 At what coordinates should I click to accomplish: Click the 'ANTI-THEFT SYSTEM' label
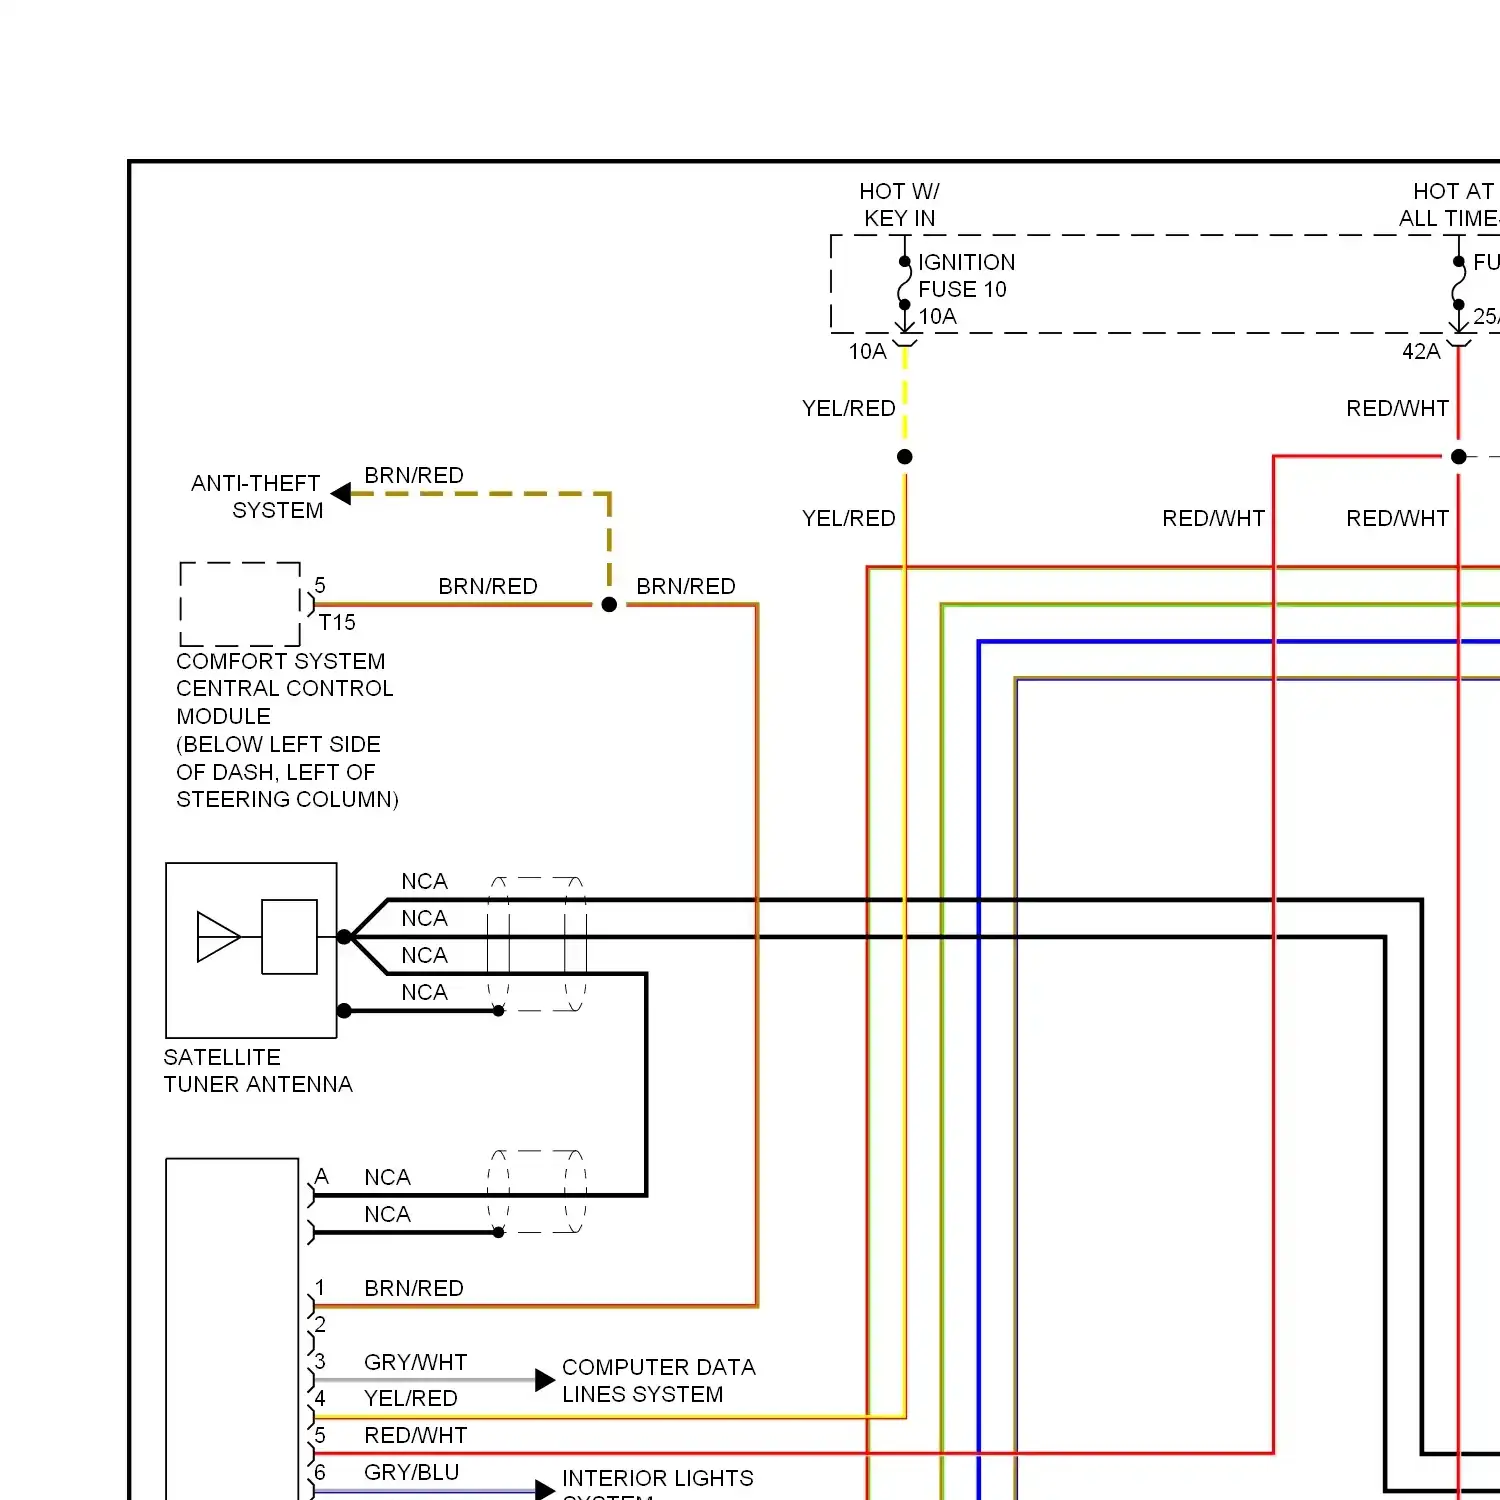(x=257, y=497)
